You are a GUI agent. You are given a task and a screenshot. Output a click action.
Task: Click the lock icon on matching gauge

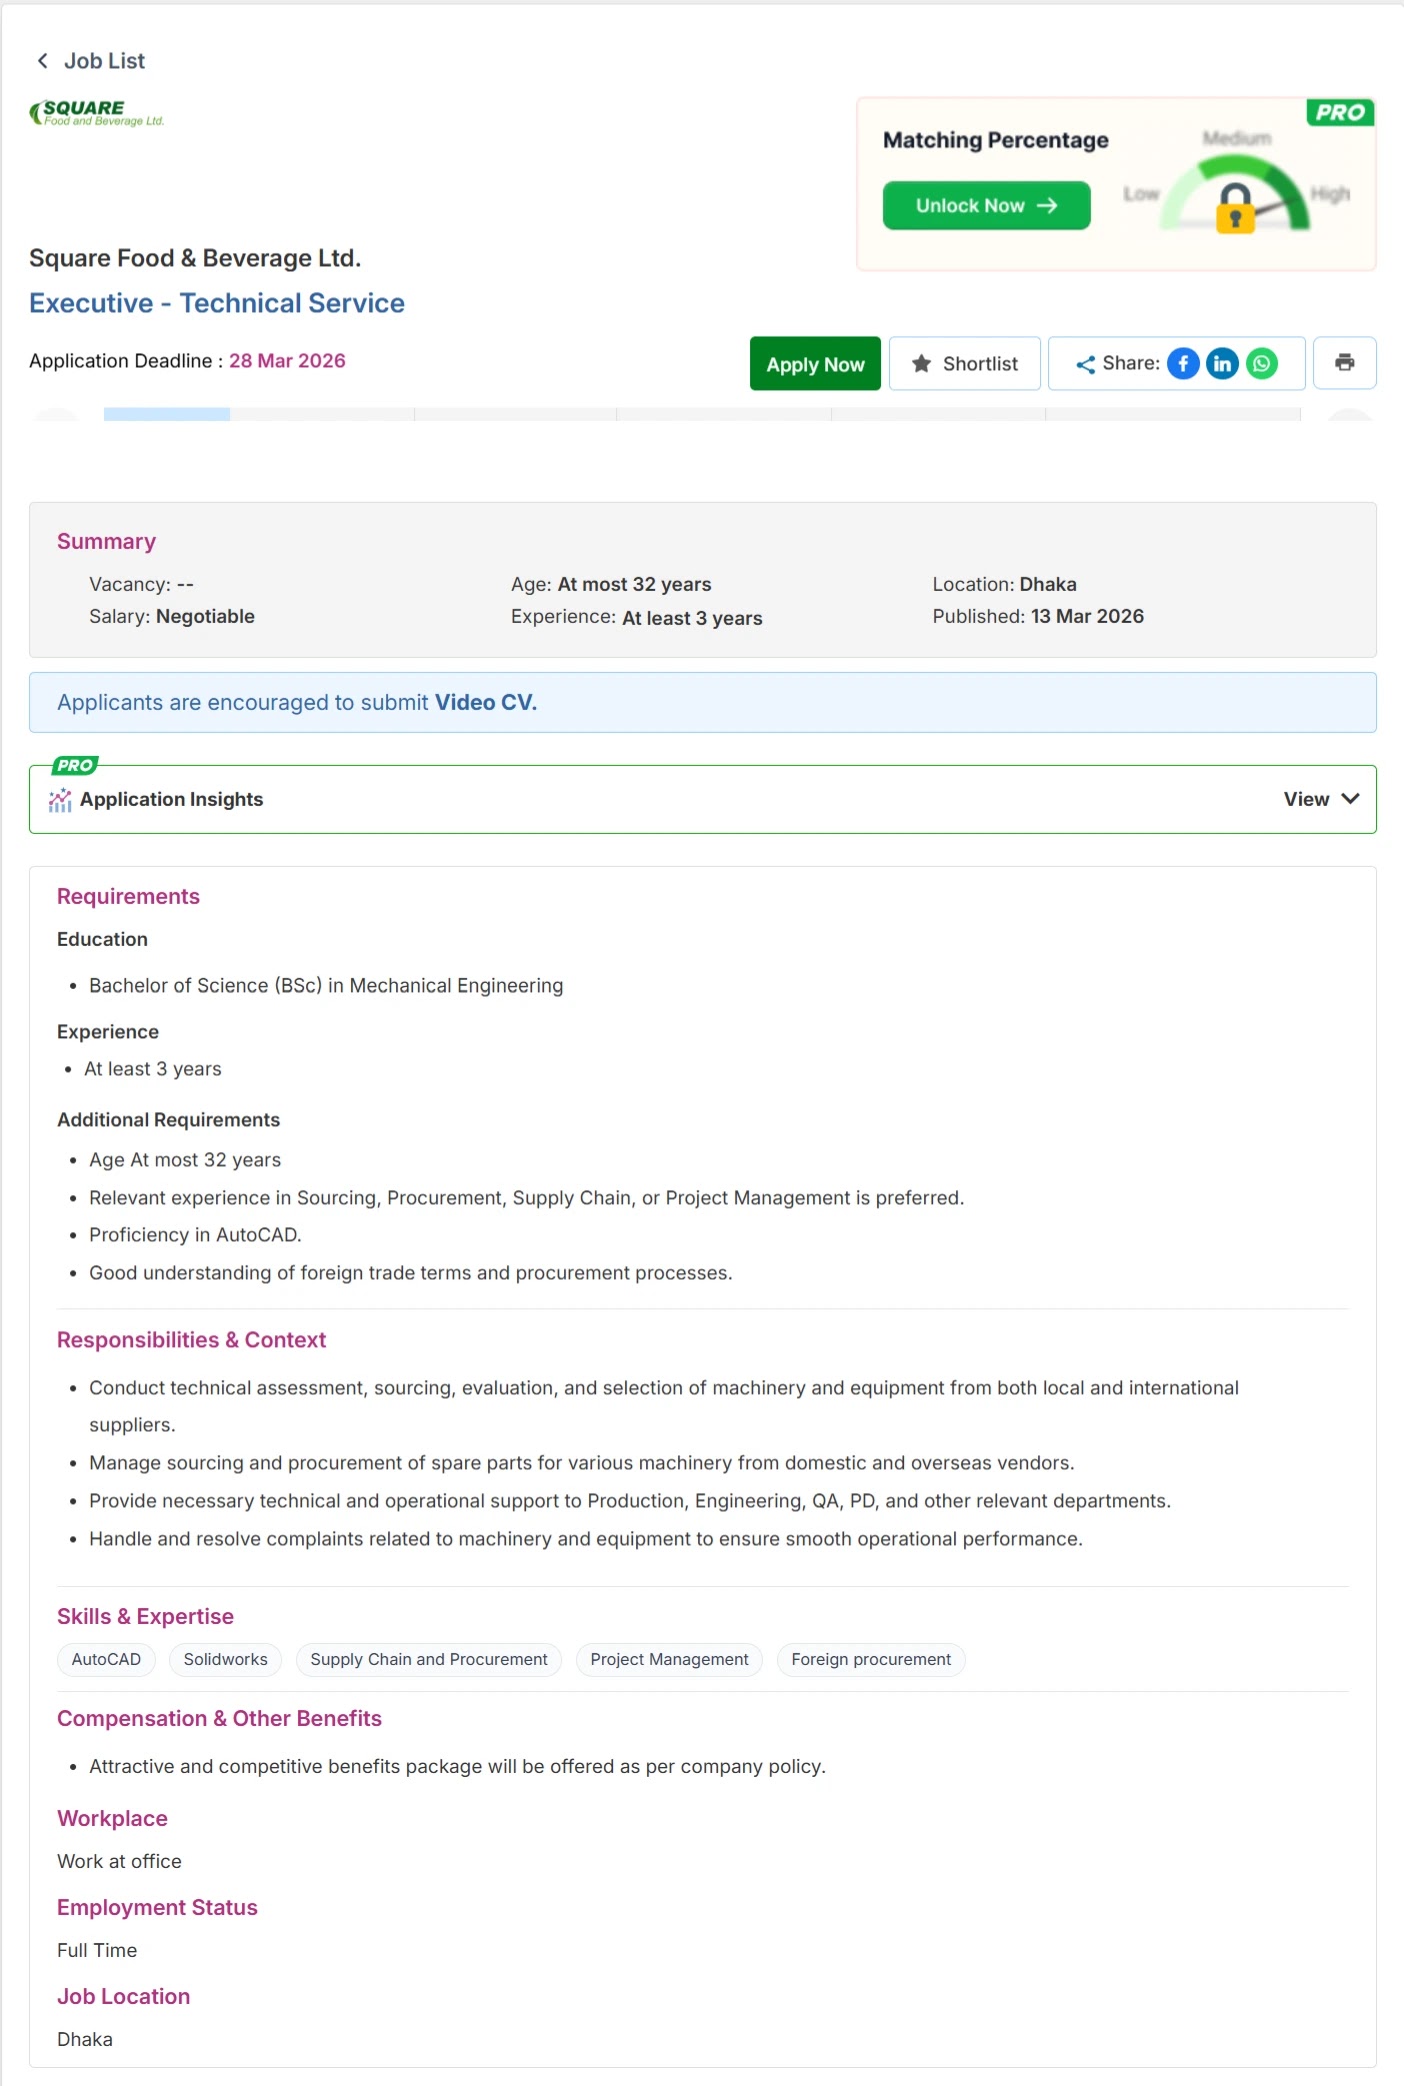tap(1235, 208)
